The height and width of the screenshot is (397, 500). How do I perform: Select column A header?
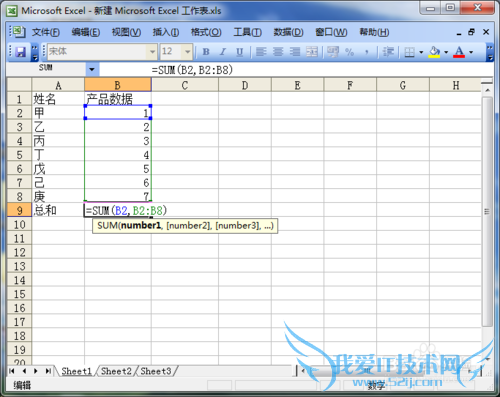(x=58, y=85)
